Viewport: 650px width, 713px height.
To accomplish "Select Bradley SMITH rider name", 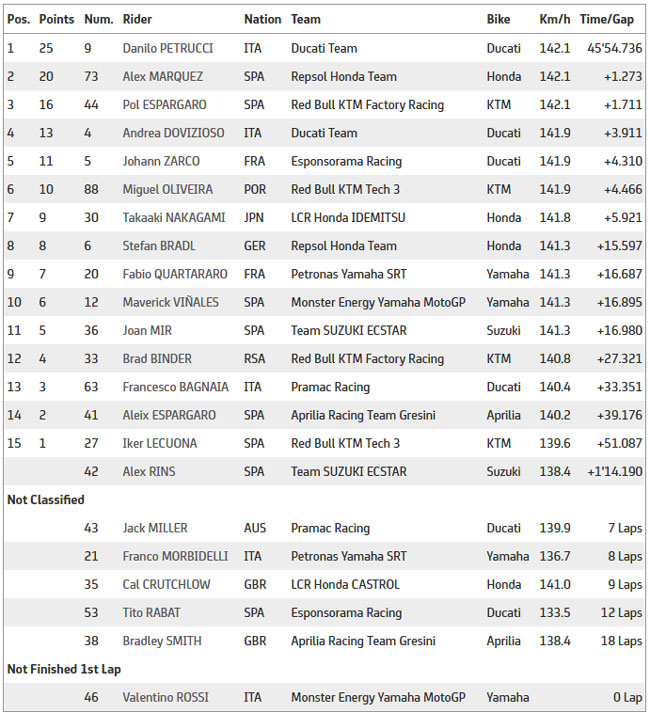I will (162, 641).
